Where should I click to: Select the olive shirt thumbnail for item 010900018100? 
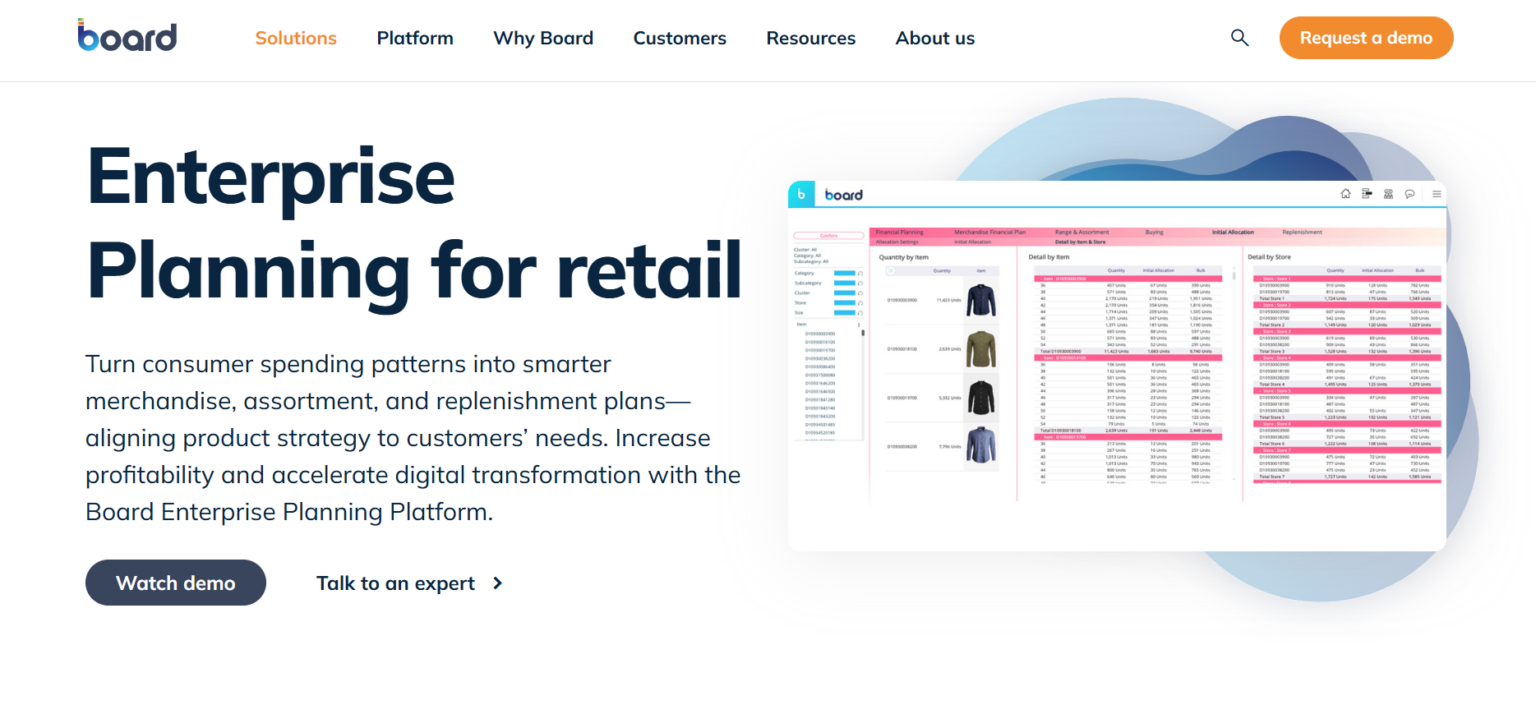pos(982,349)
